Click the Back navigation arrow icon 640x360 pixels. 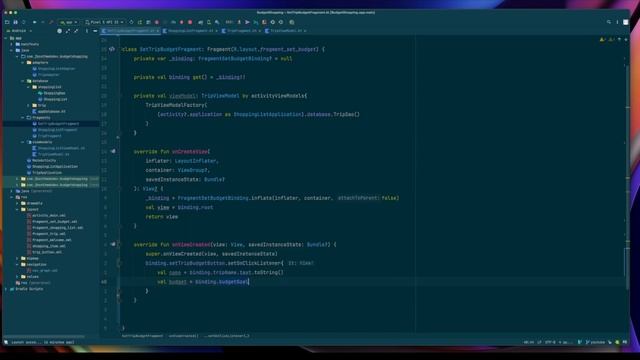click(34, 22)
